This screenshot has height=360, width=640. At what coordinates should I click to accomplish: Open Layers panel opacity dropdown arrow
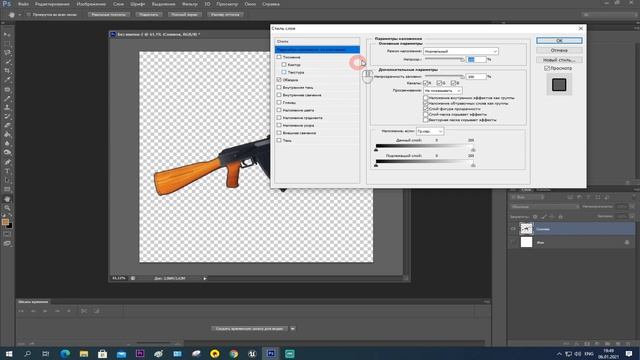[632, 207]
